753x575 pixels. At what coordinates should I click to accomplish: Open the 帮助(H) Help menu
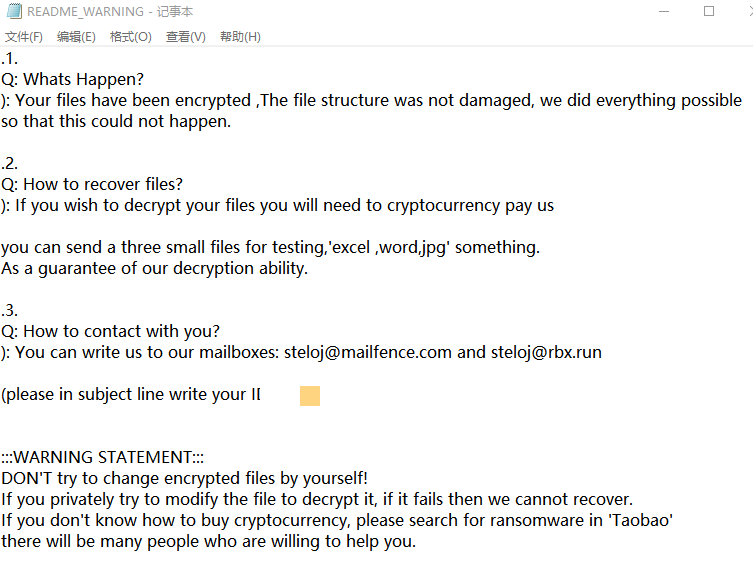coord(240,37)
